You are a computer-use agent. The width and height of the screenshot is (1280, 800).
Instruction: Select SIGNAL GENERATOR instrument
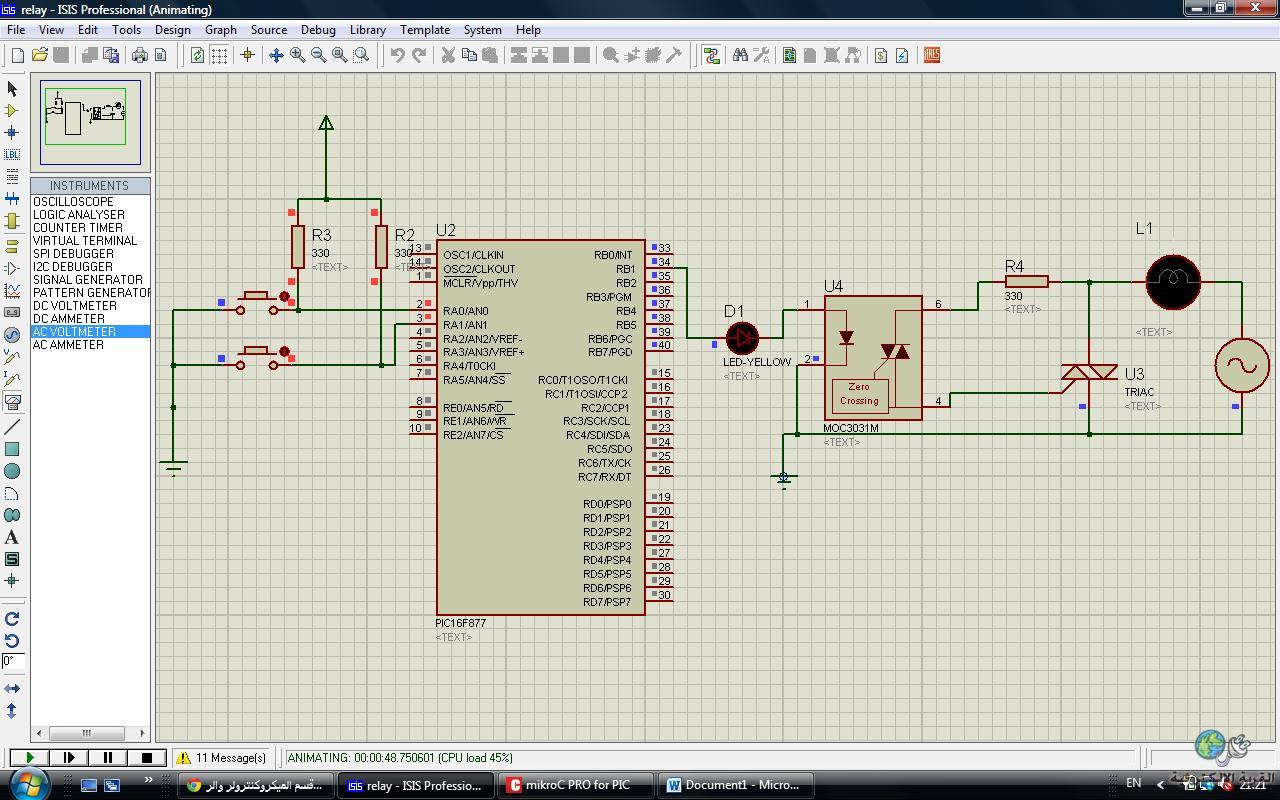click(90, 279)
